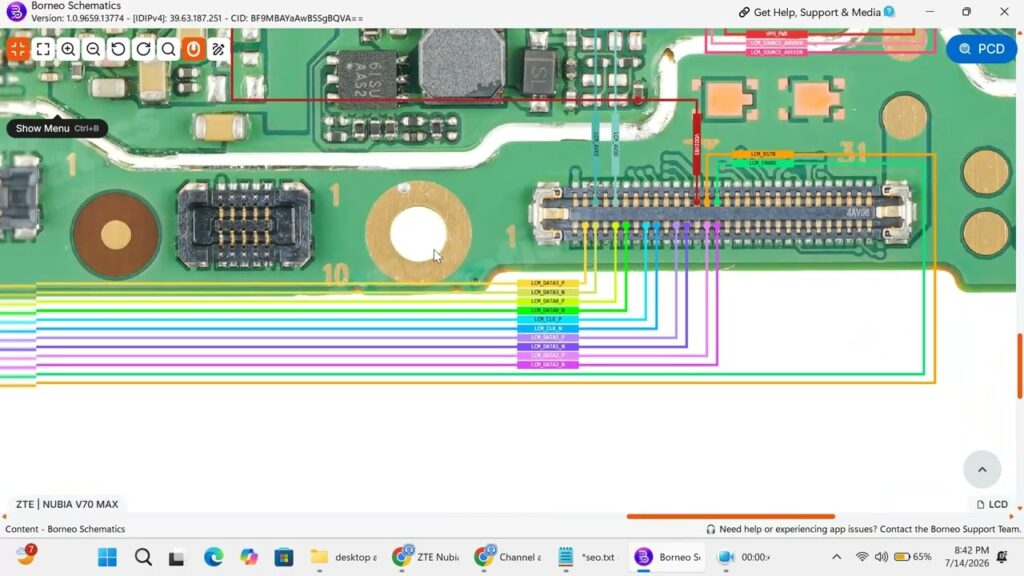Switch to the ZTE Nubia Chrome window
Viewport: 1024px width, 576px height.
[x=426, y=557]
